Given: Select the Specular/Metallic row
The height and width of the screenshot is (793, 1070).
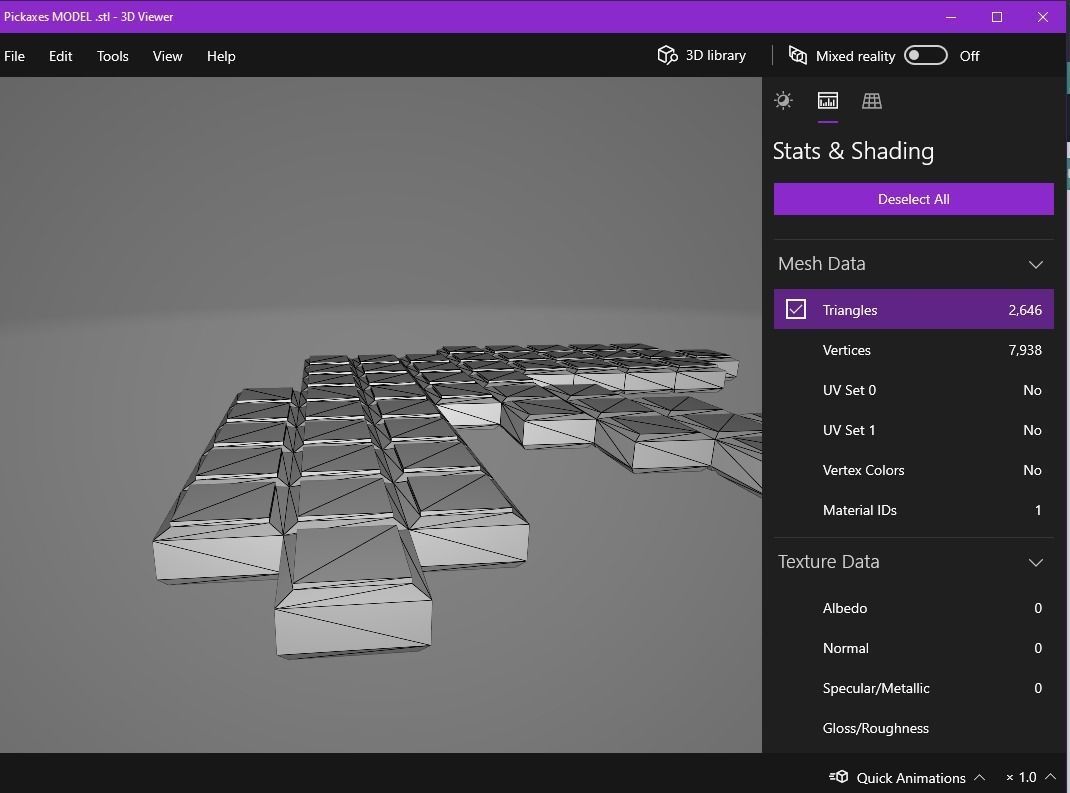Looking at the screenshot, I should 913,688.
